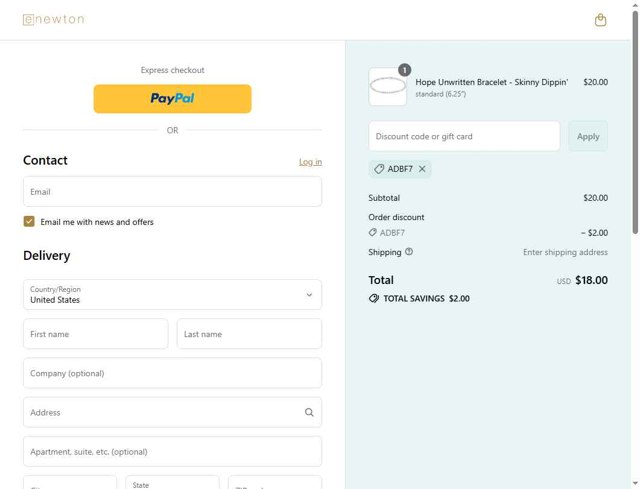The width and height of the screenshot is (640, 489).
Task: Click the Total Savings tag icon
Action: 373,298
